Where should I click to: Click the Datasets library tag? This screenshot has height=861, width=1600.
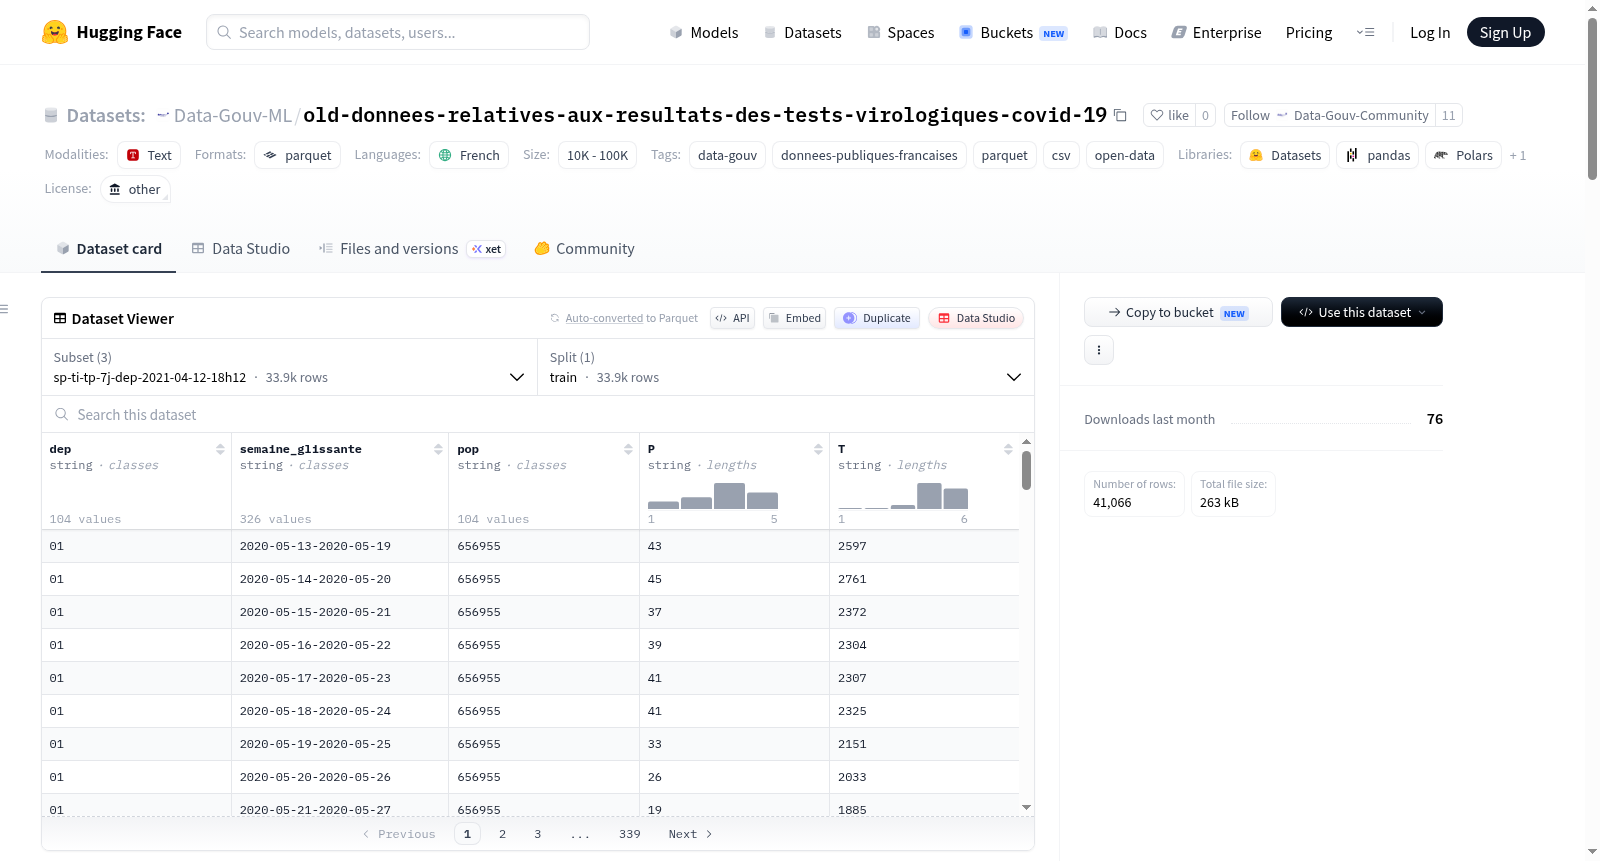(1285, 155)
